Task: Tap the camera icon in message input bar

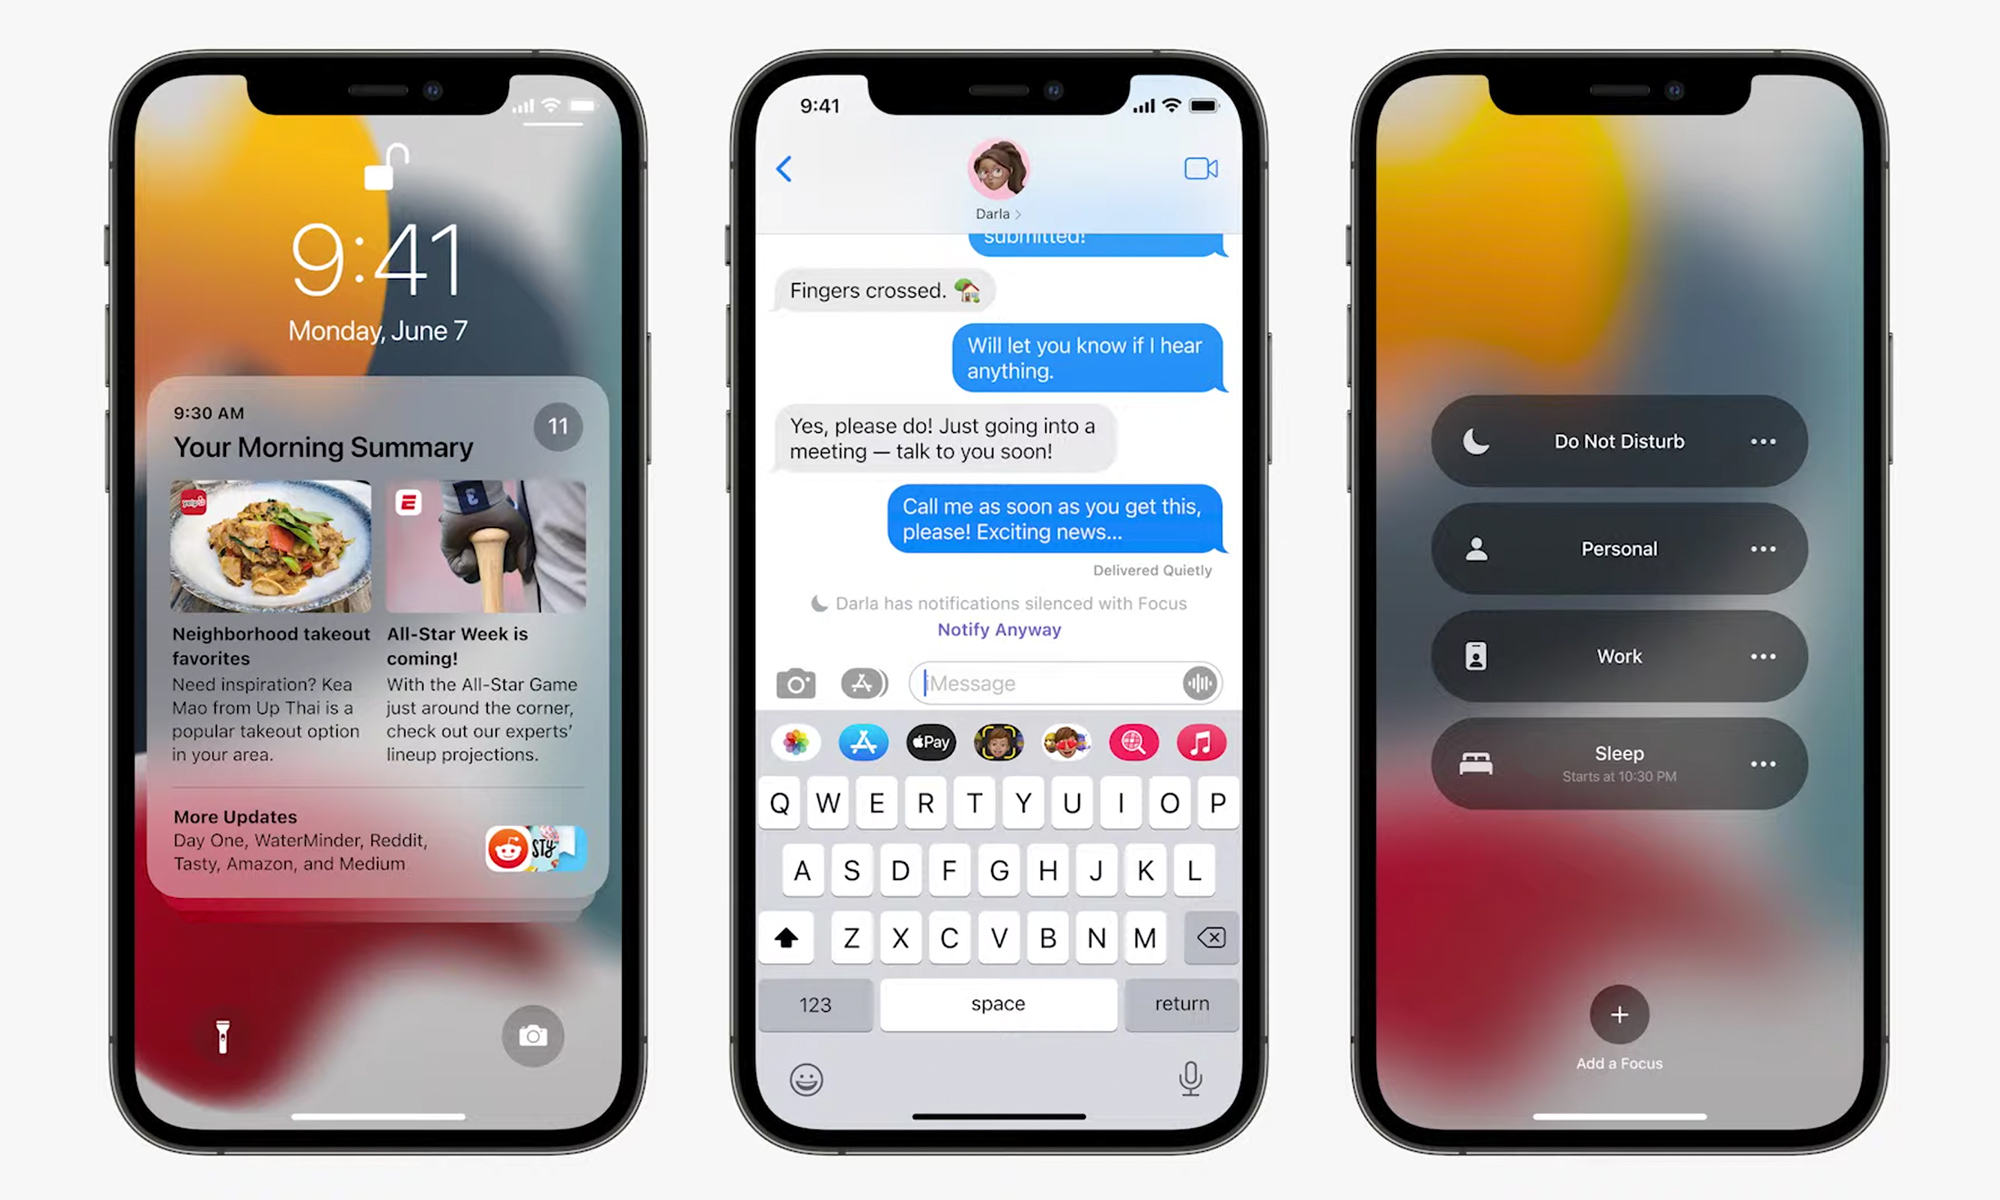Action: [797, 683]
